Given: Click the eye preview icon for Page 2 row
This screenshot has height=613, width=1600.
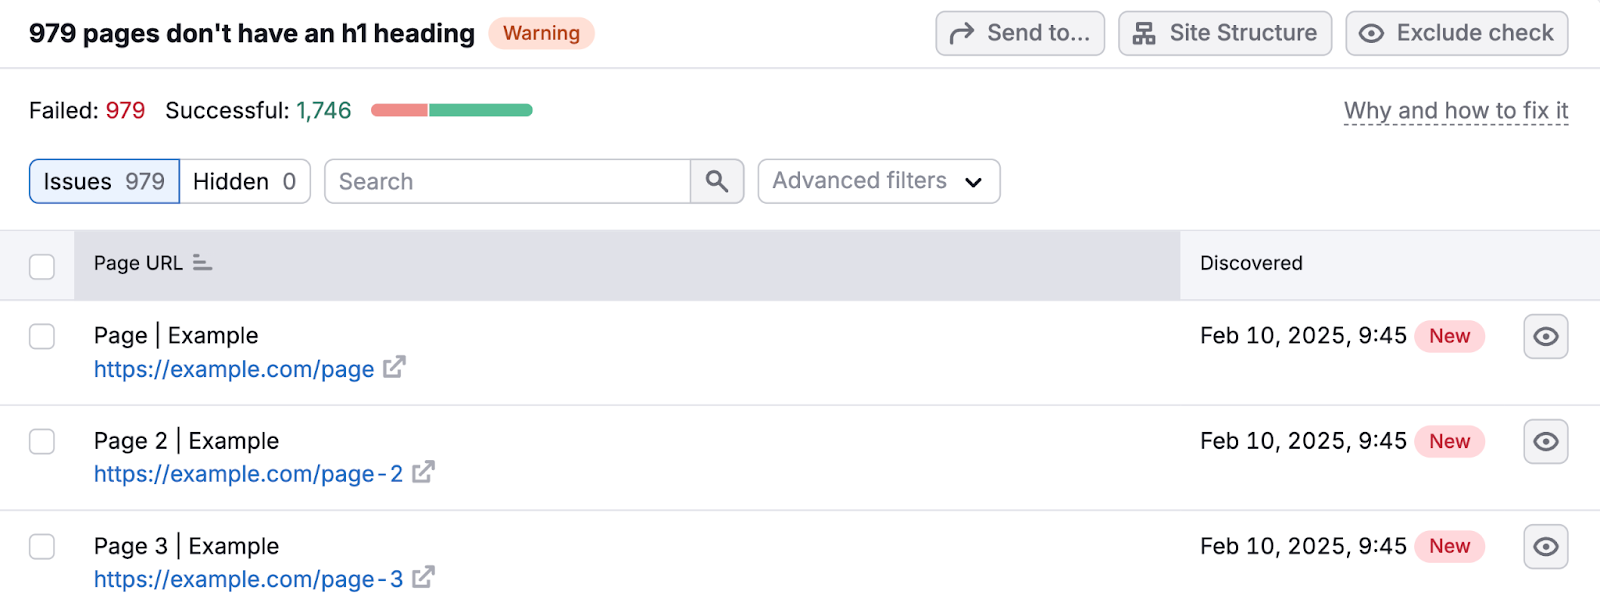Looking at the screenshot, I should (1545, 441).
